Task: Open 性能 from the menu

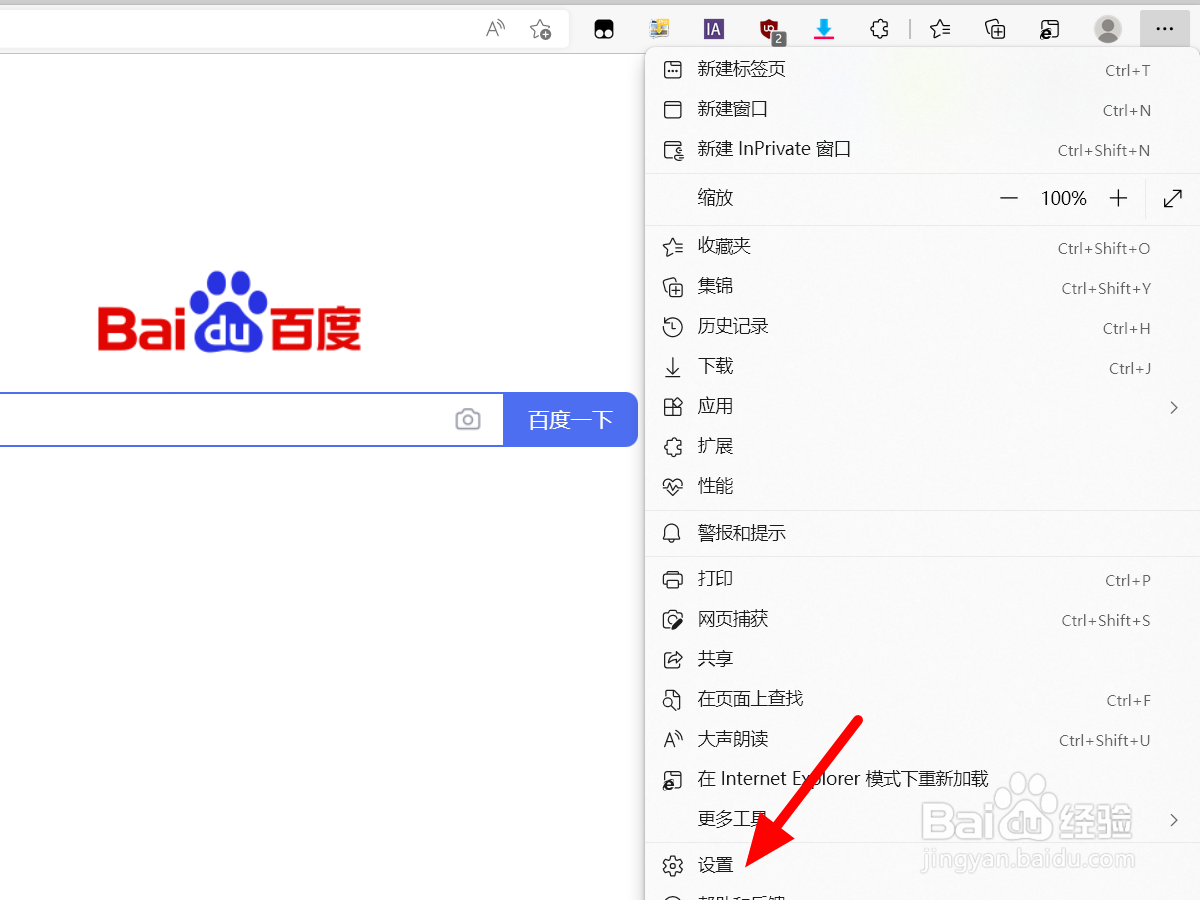Action: pos(922,486)
